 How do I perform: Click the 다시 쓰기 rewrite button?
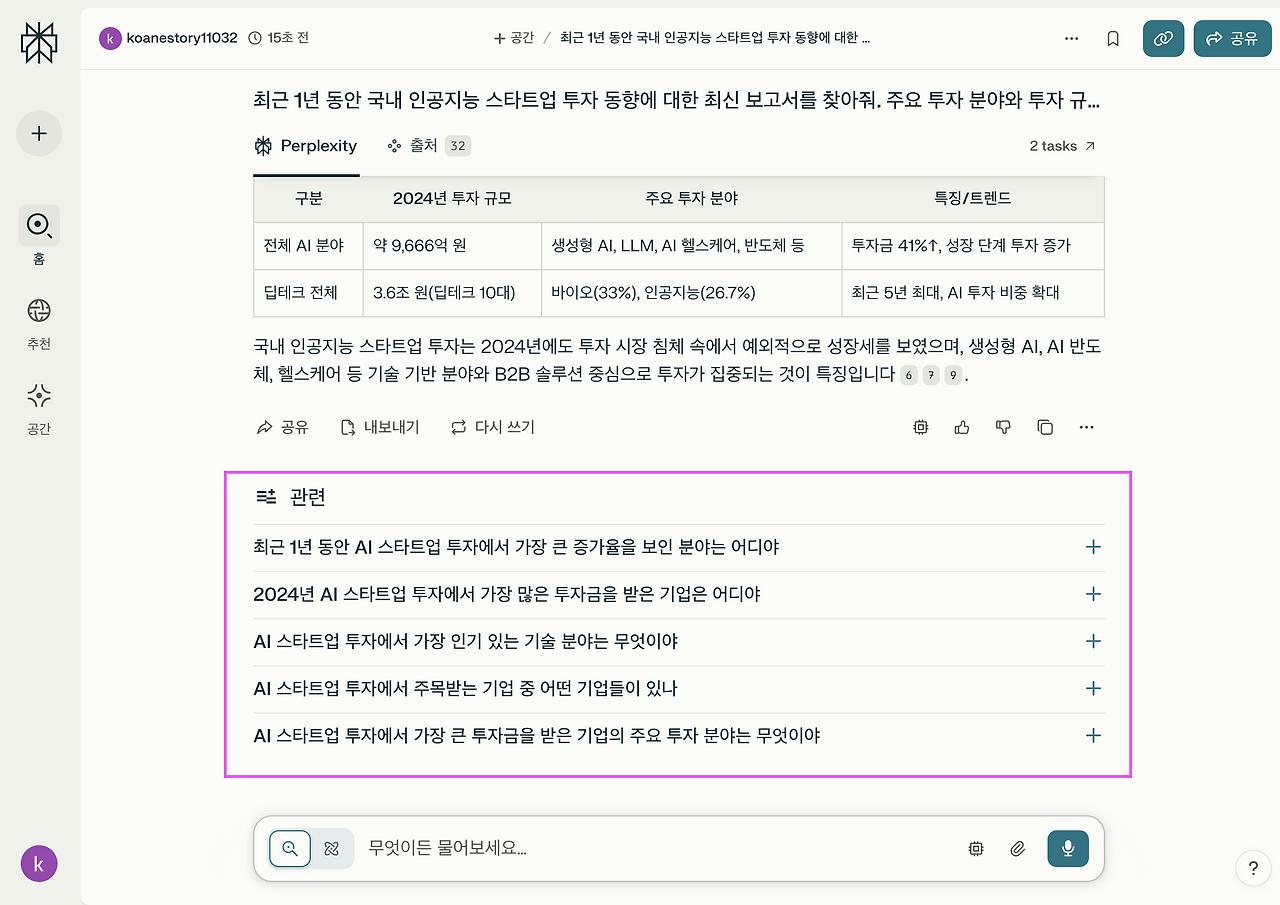[492, 427]
